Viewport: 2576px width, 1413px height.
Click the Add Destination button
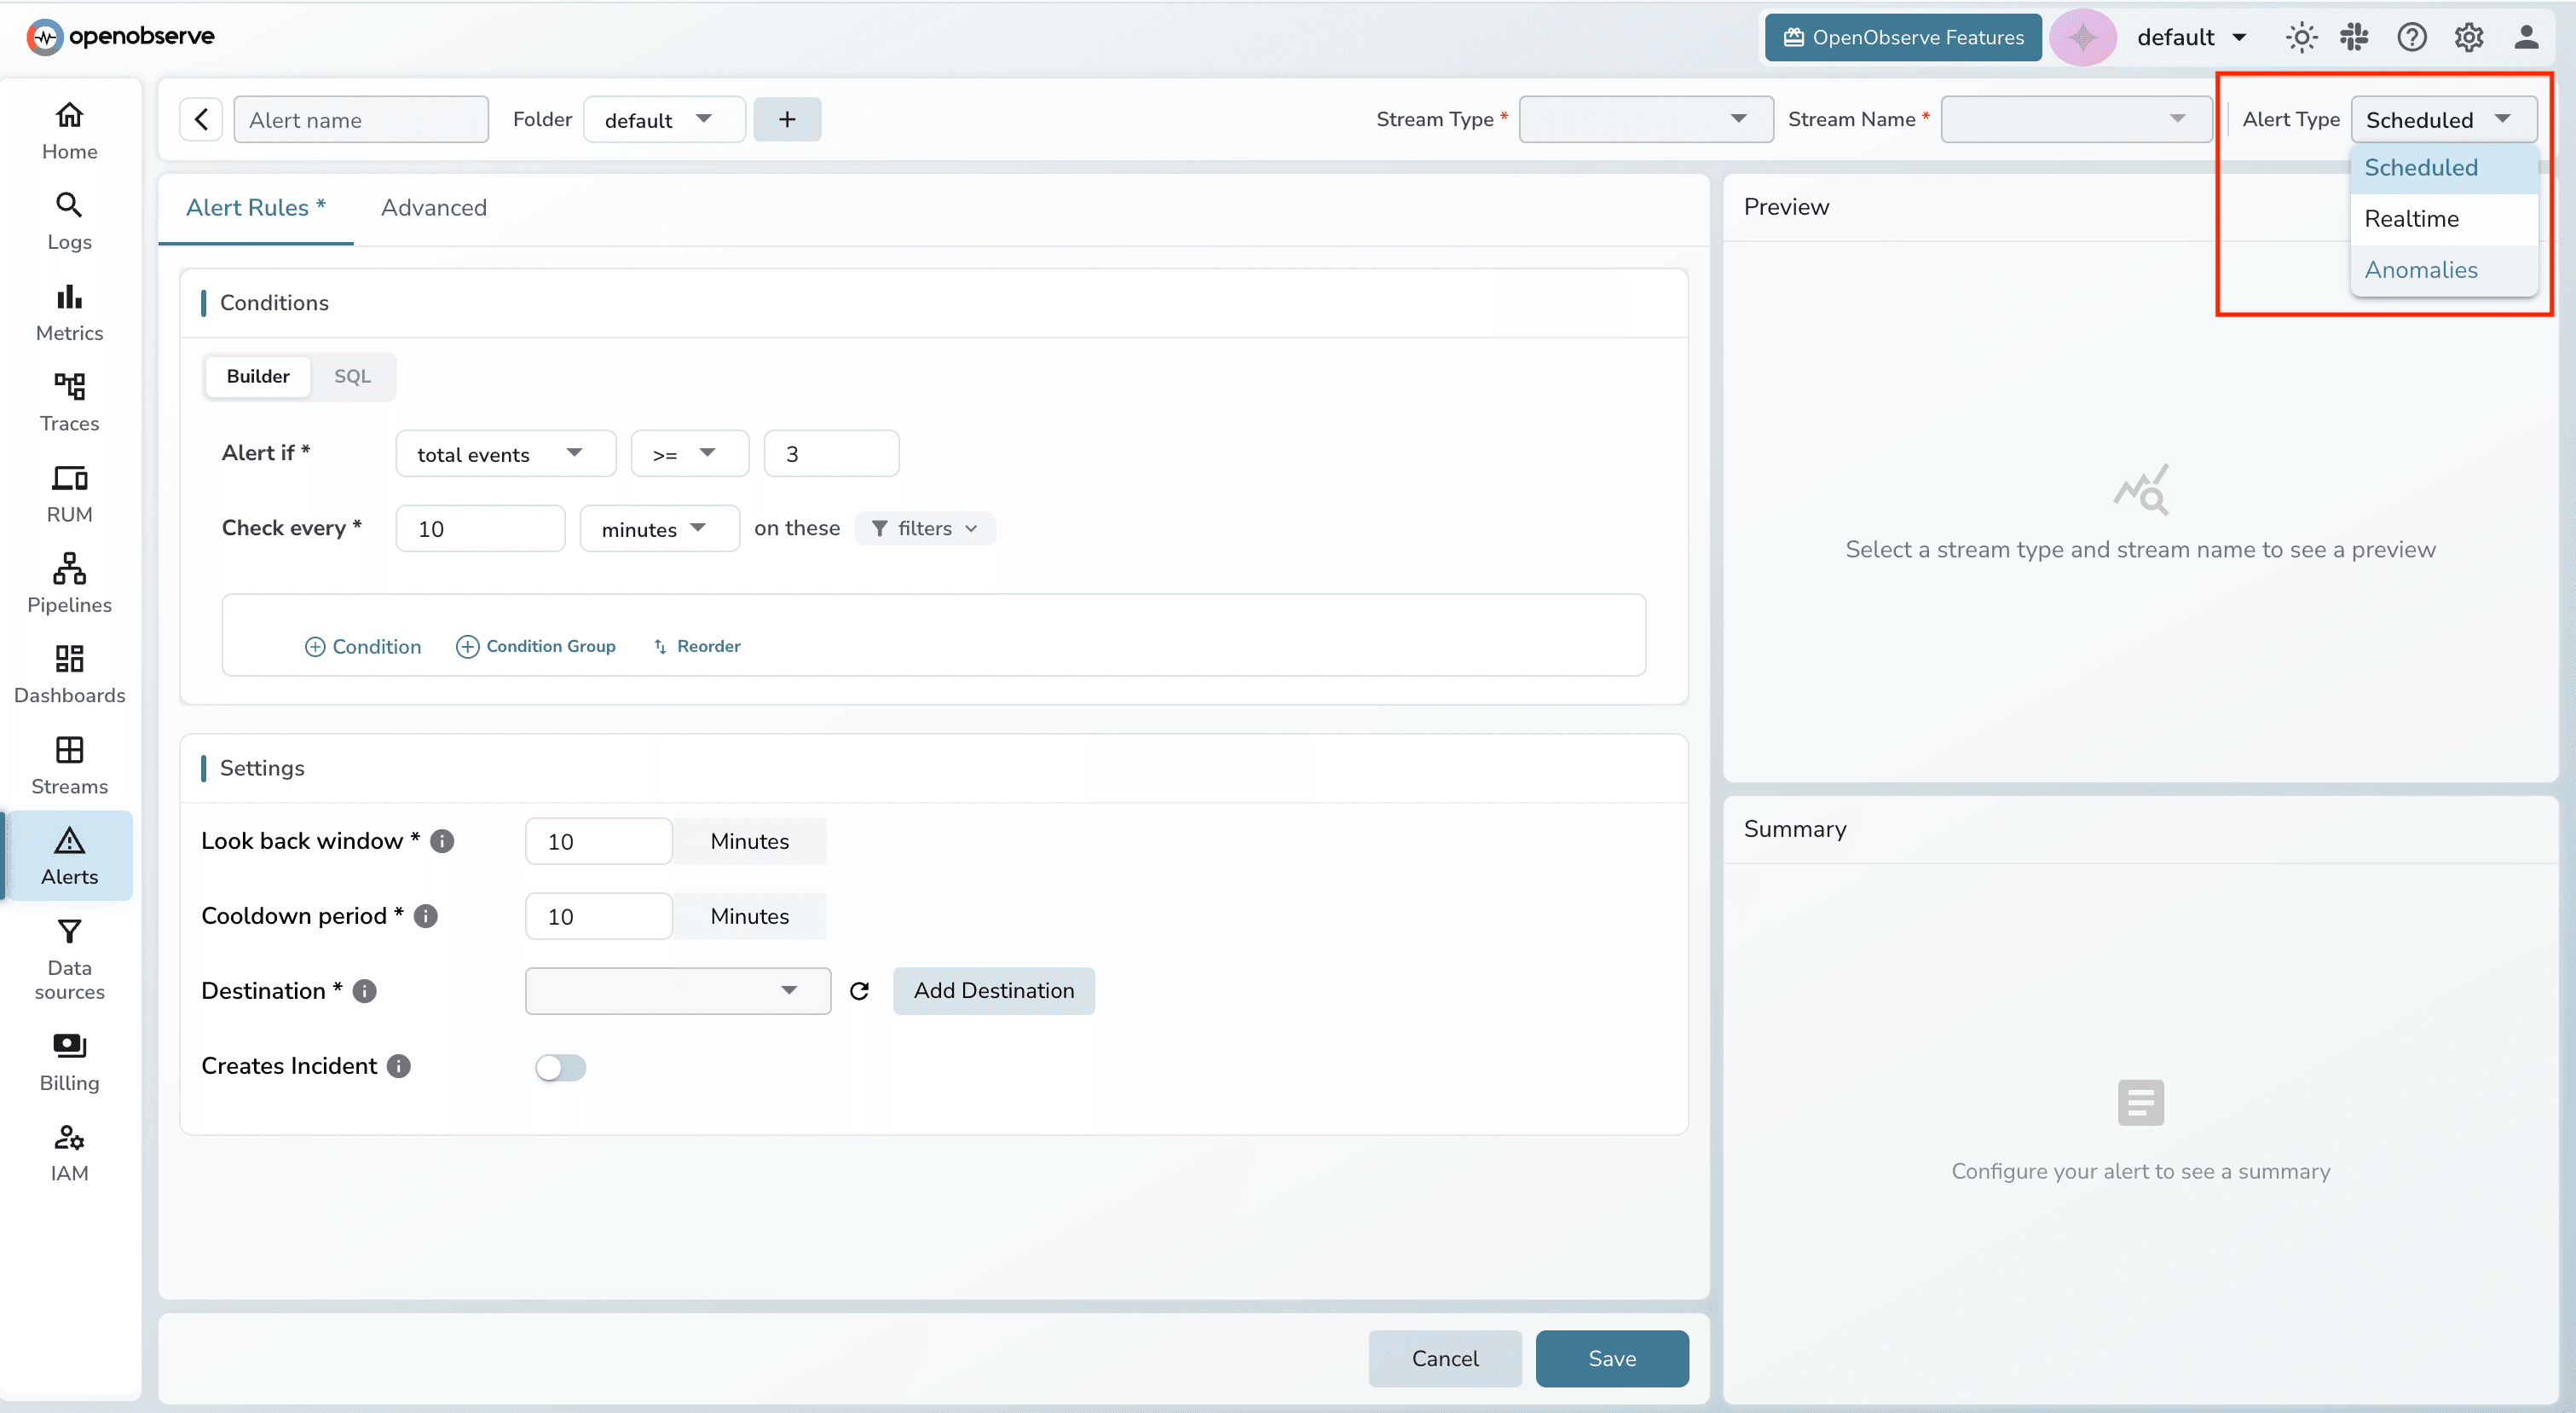pos(993,990)
